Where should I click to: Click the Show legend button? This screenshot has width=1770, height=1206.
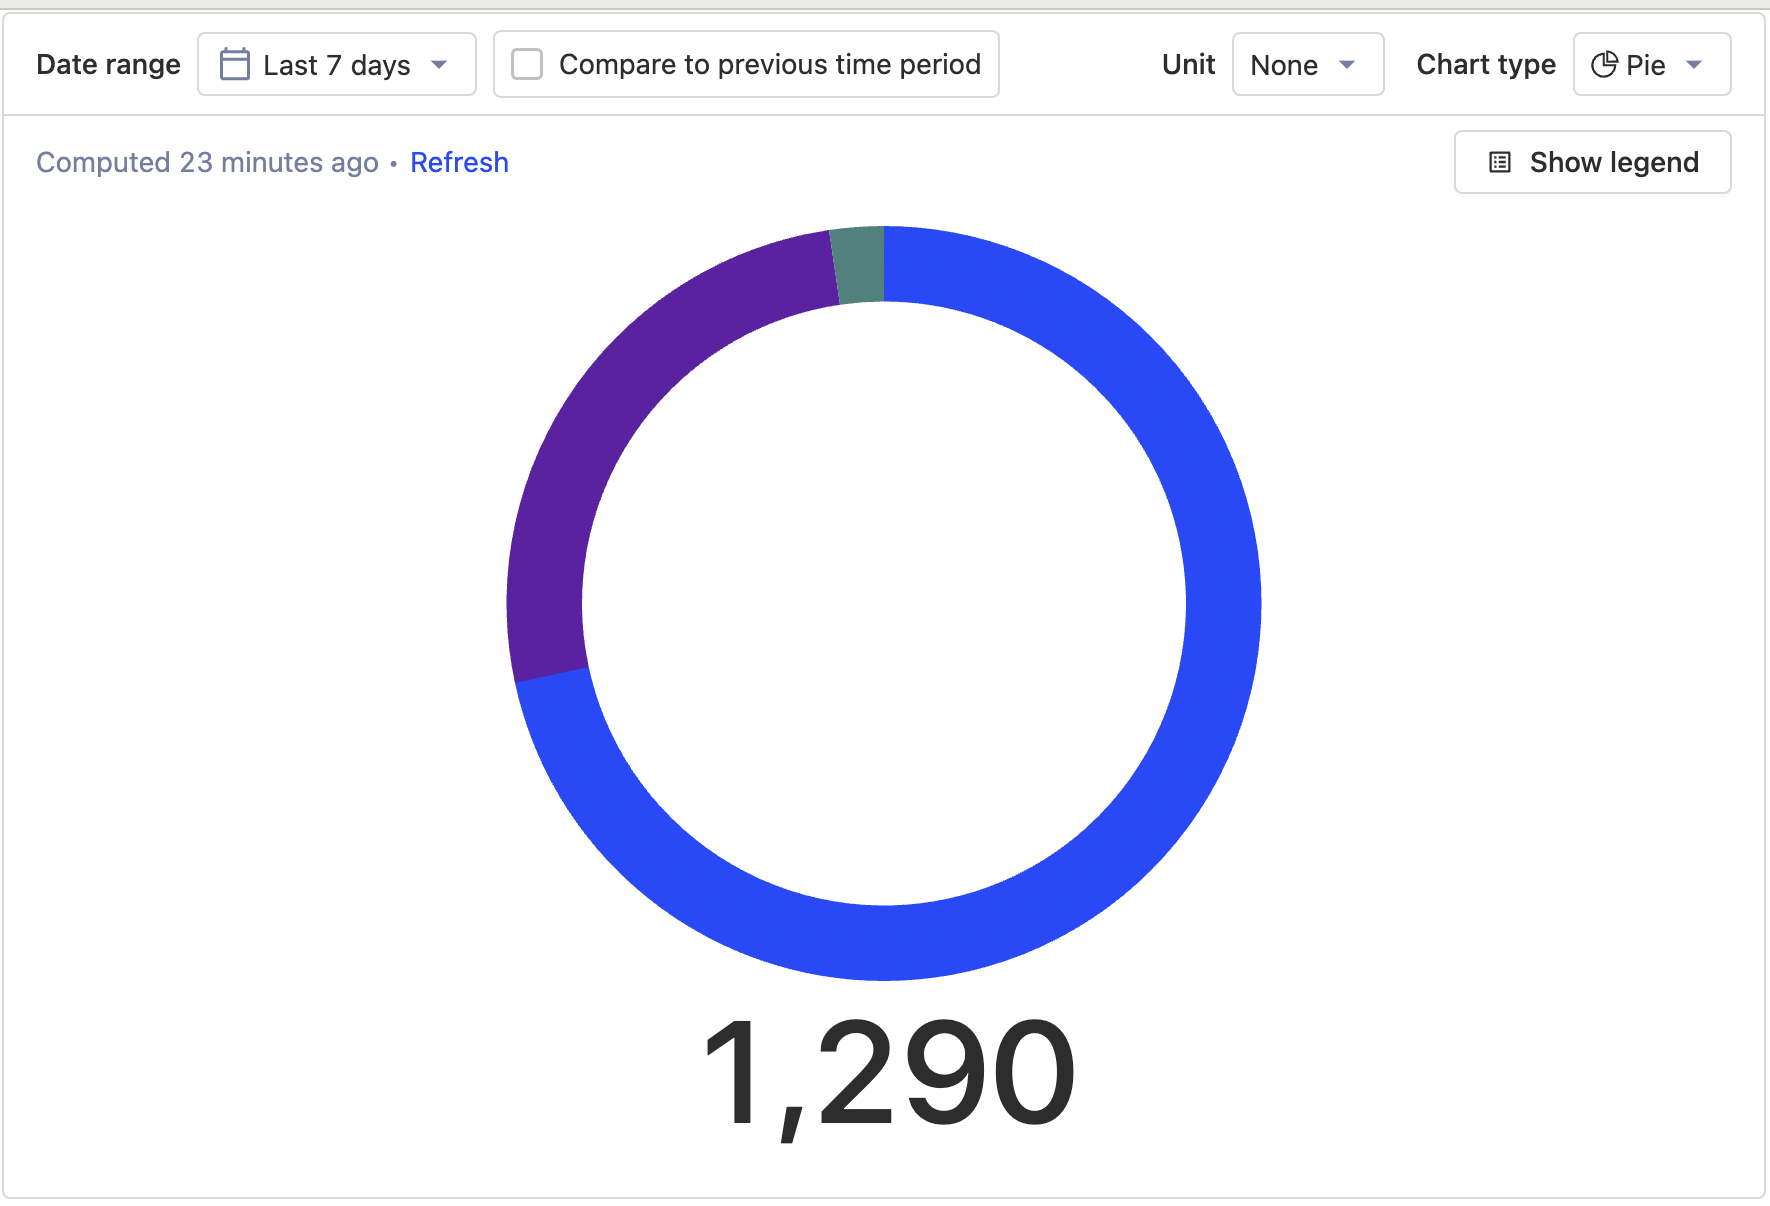tap(1593, 162)
